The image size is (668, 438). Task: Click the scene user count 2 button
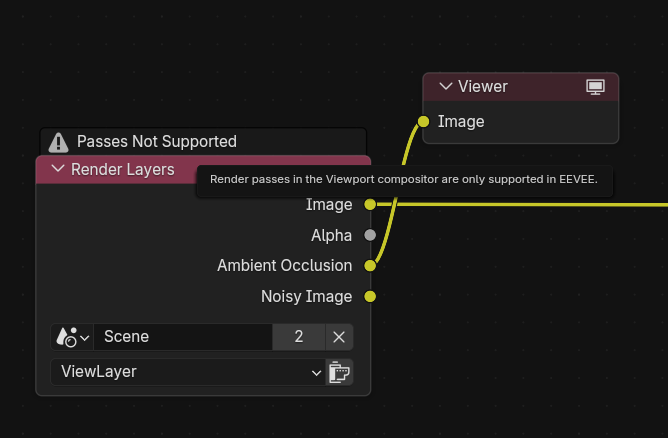(x=299, y=337)
